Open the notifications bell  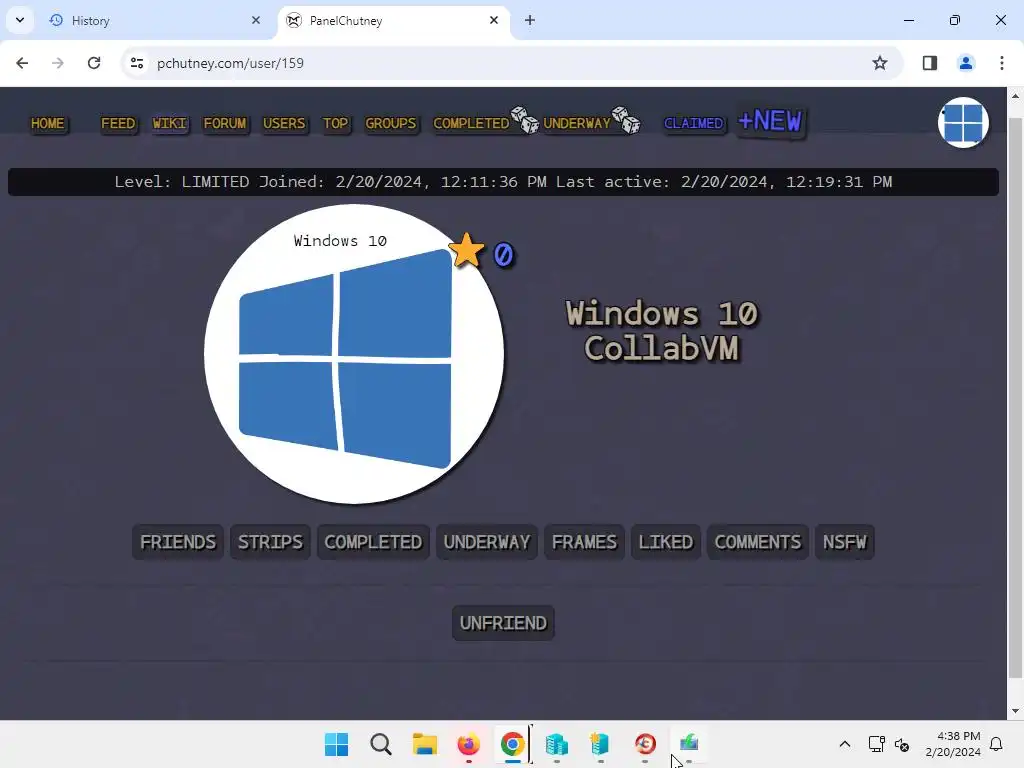tap(996, 744)
